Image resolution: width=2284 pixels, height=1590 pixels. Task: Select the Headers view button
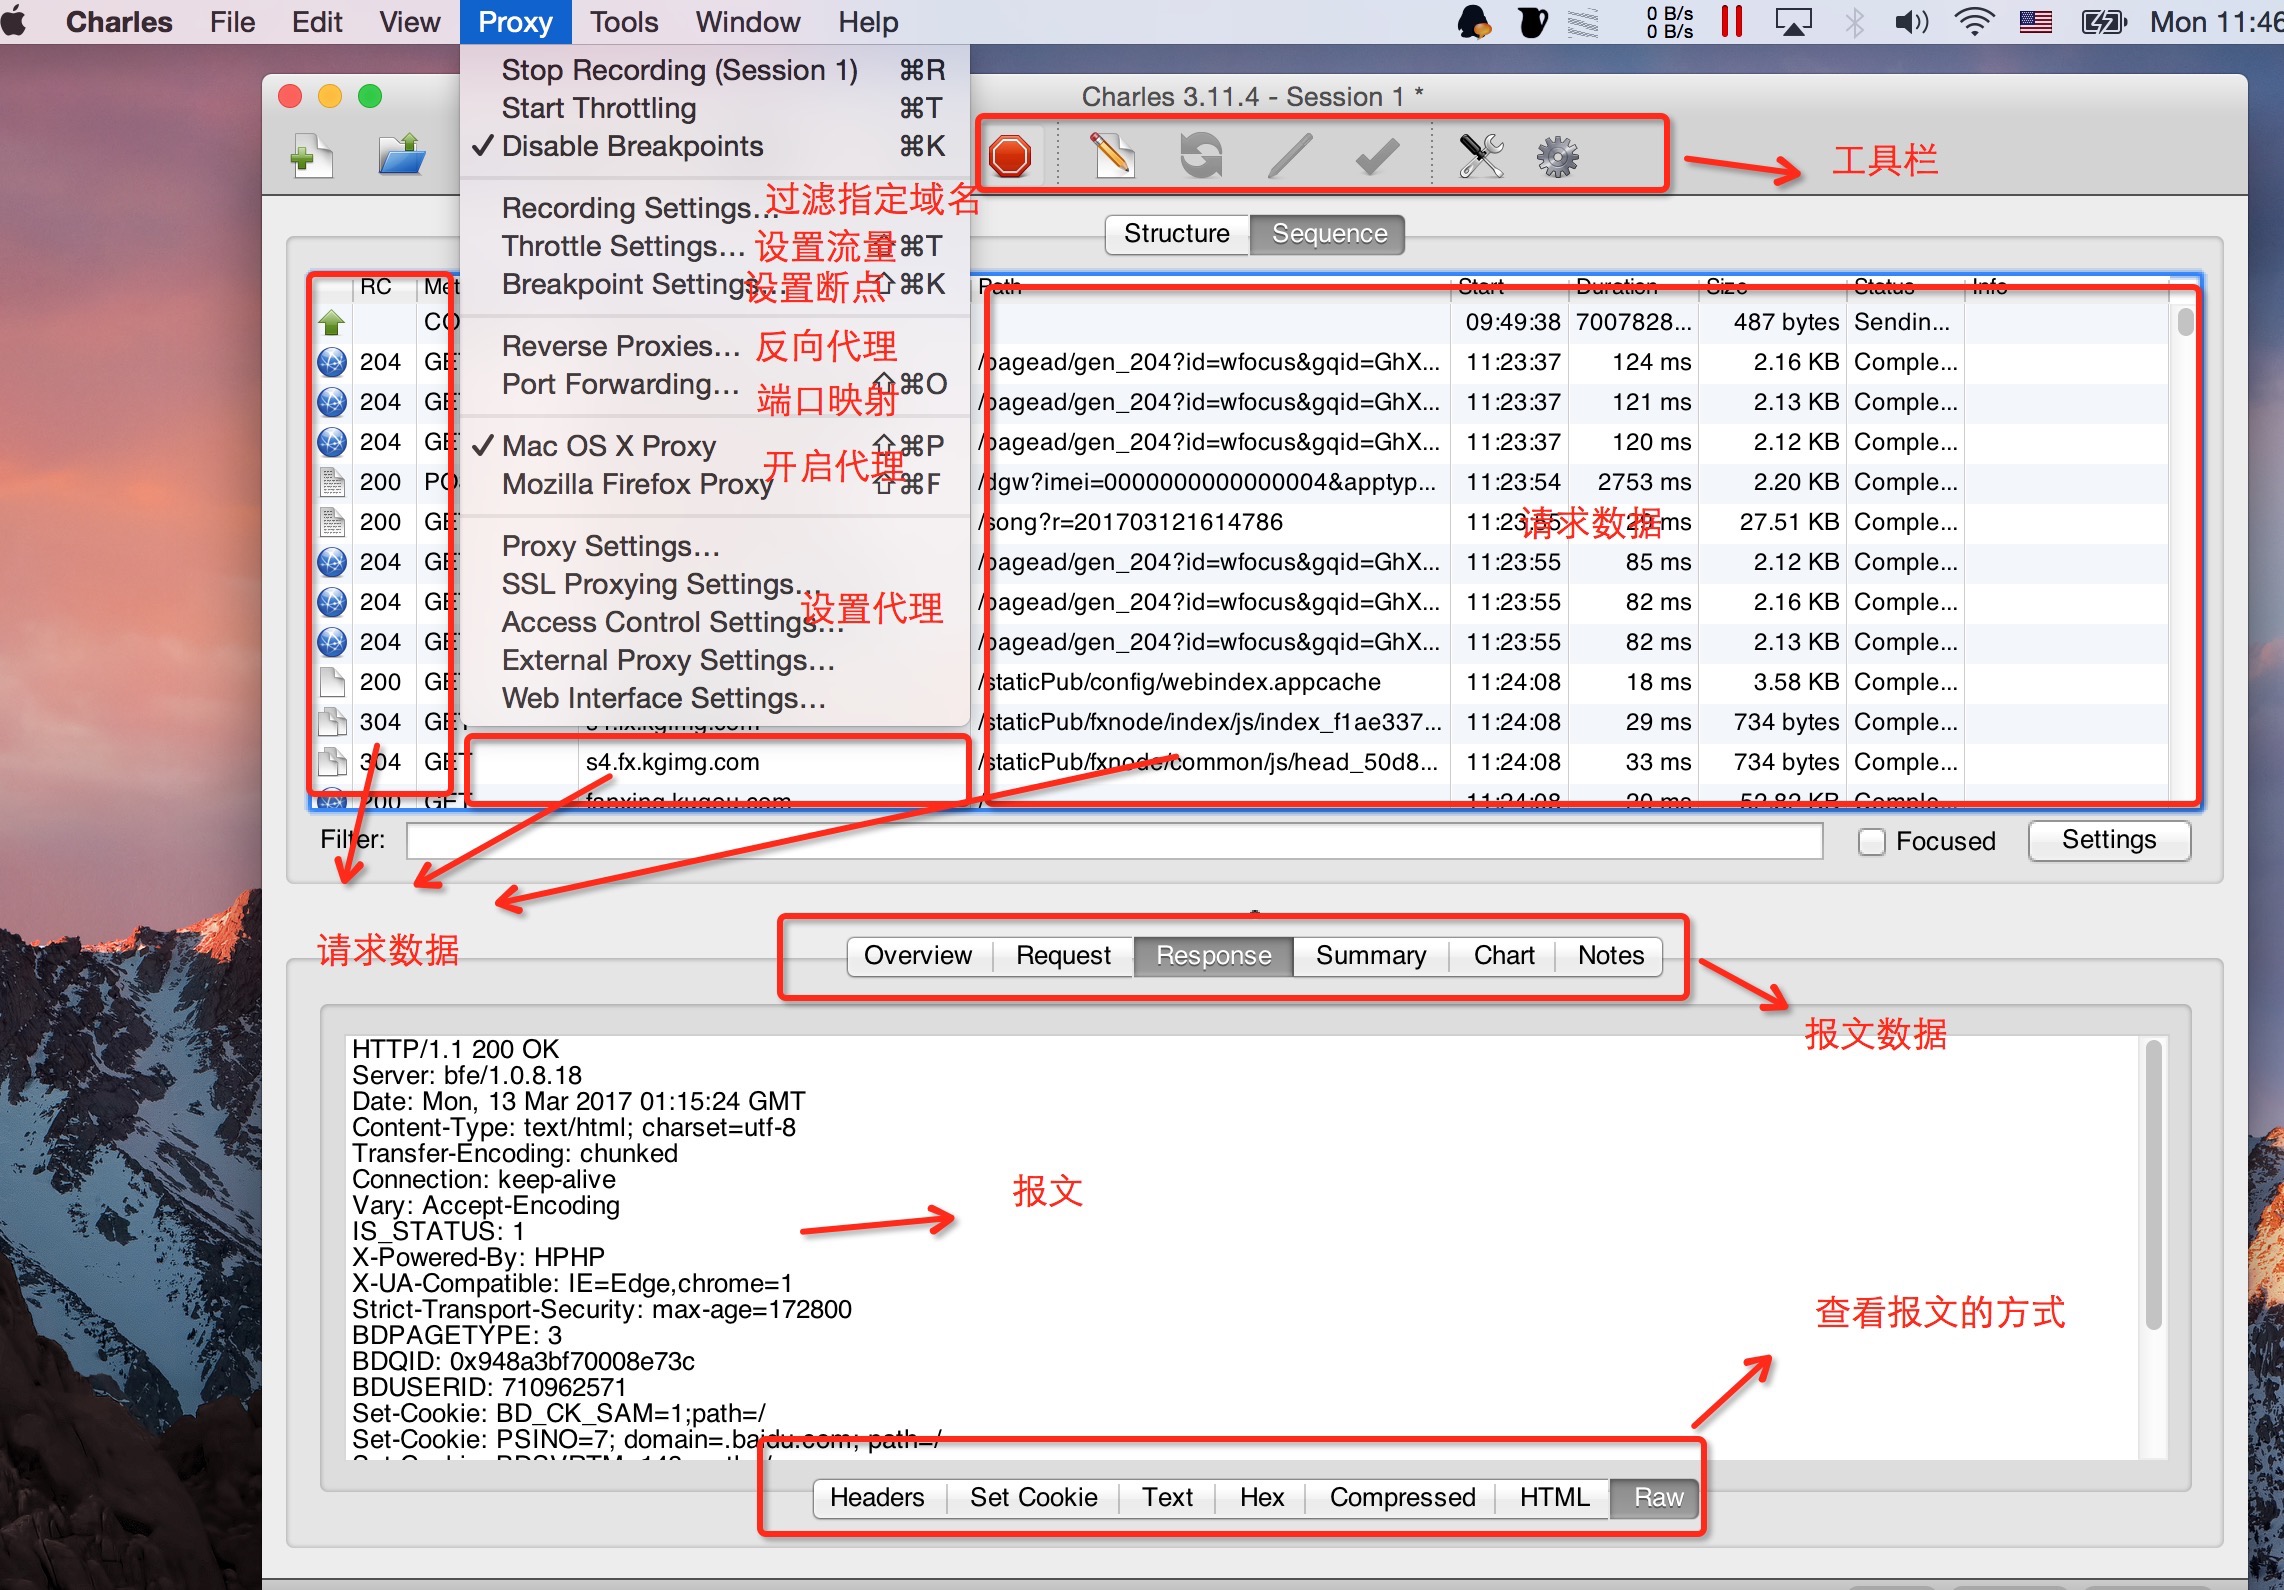tap(877, 1497)
